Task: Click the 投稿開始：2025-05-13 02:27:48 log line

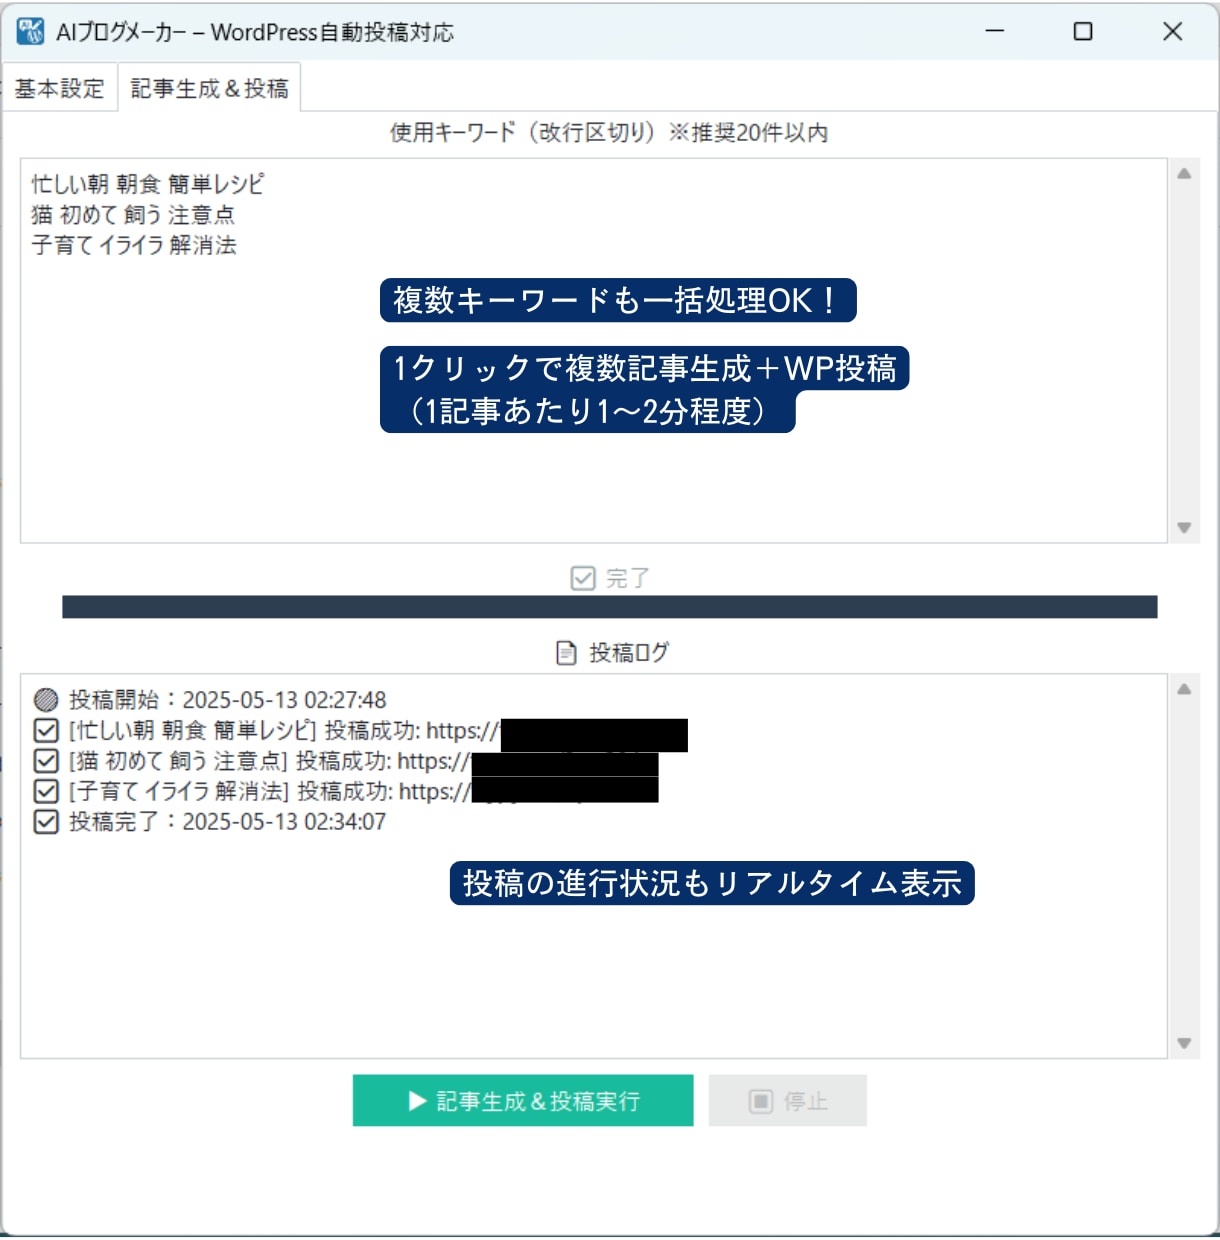Action: point(227,700)
